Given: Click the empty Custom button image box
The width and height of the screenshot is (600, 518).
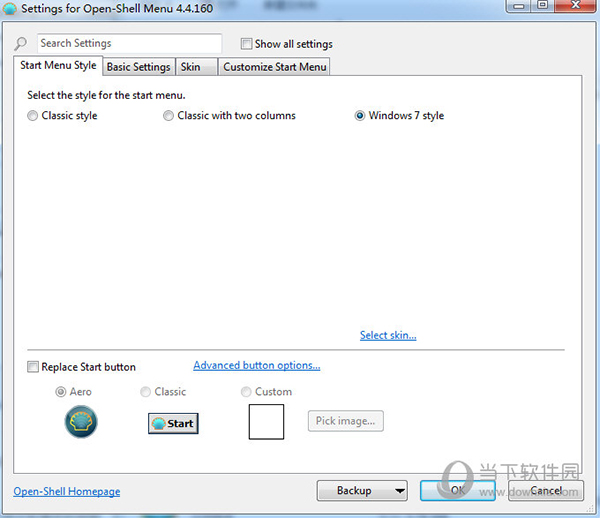Looking at the screenshot, I should (266, 422).
